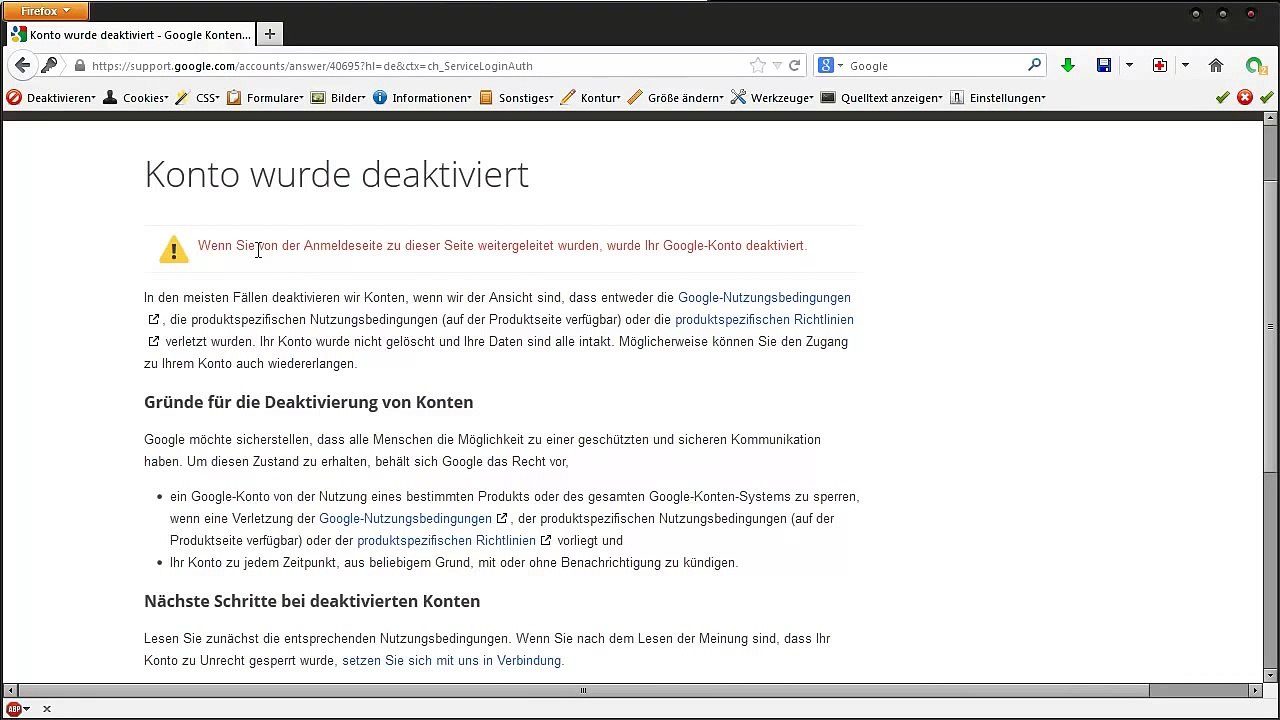Image resolution: width=1280 pixels, height=720 pixels.
Task: Open the Größe ändern menu
Action: point(676,98)
